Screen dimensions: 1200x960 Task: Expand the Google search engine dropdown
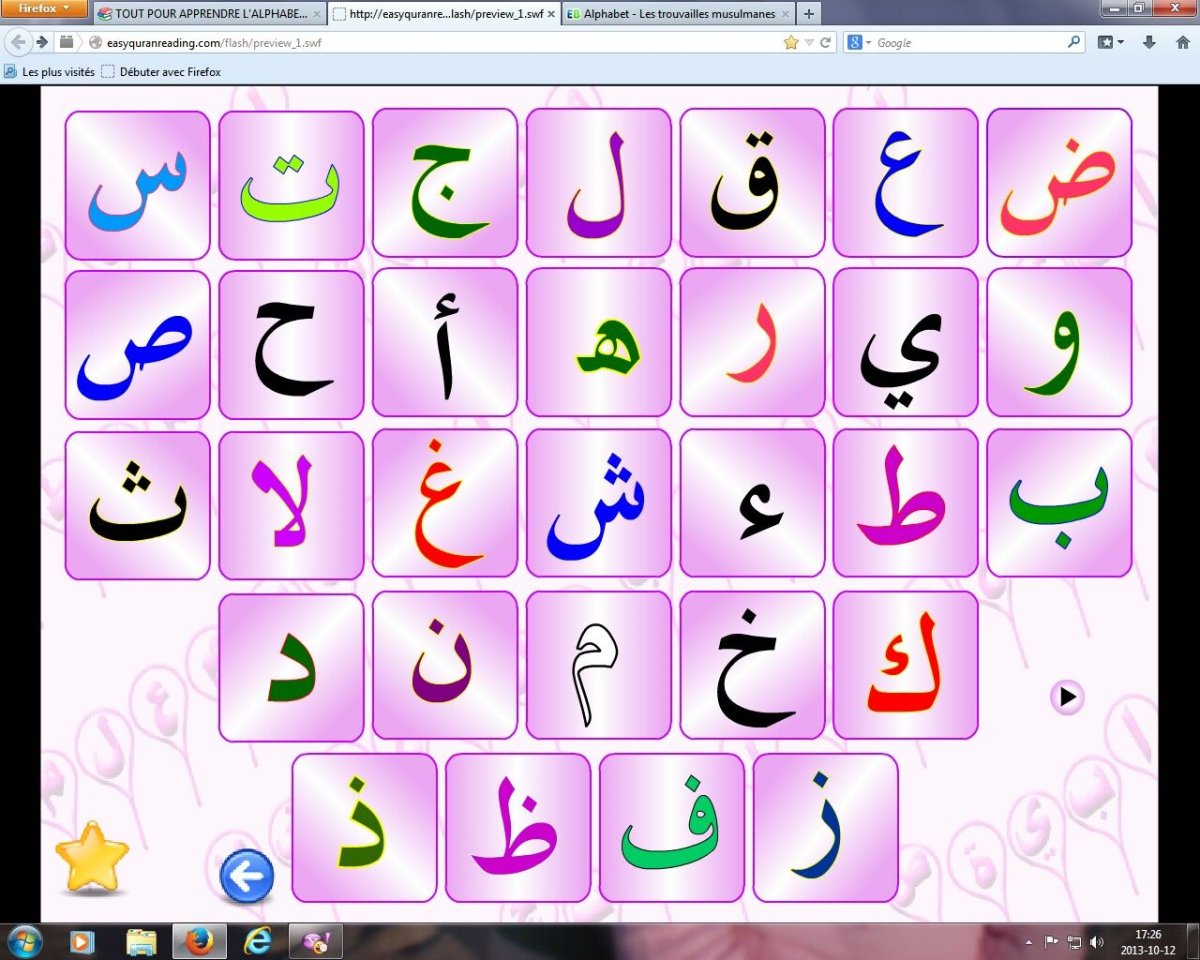tap(859, 43)
